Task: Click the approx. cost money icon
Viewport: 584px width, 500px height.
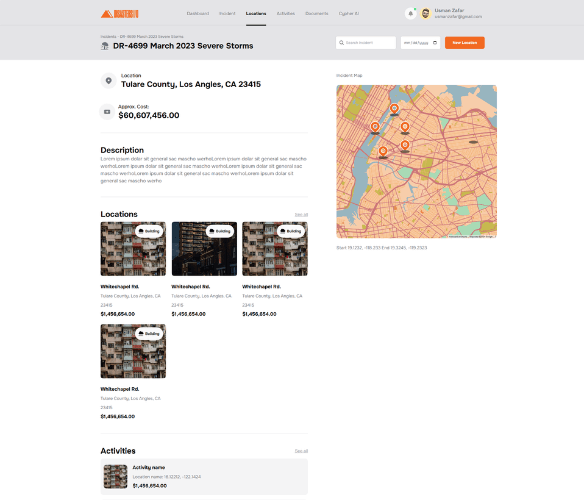Action: point(107,112)
